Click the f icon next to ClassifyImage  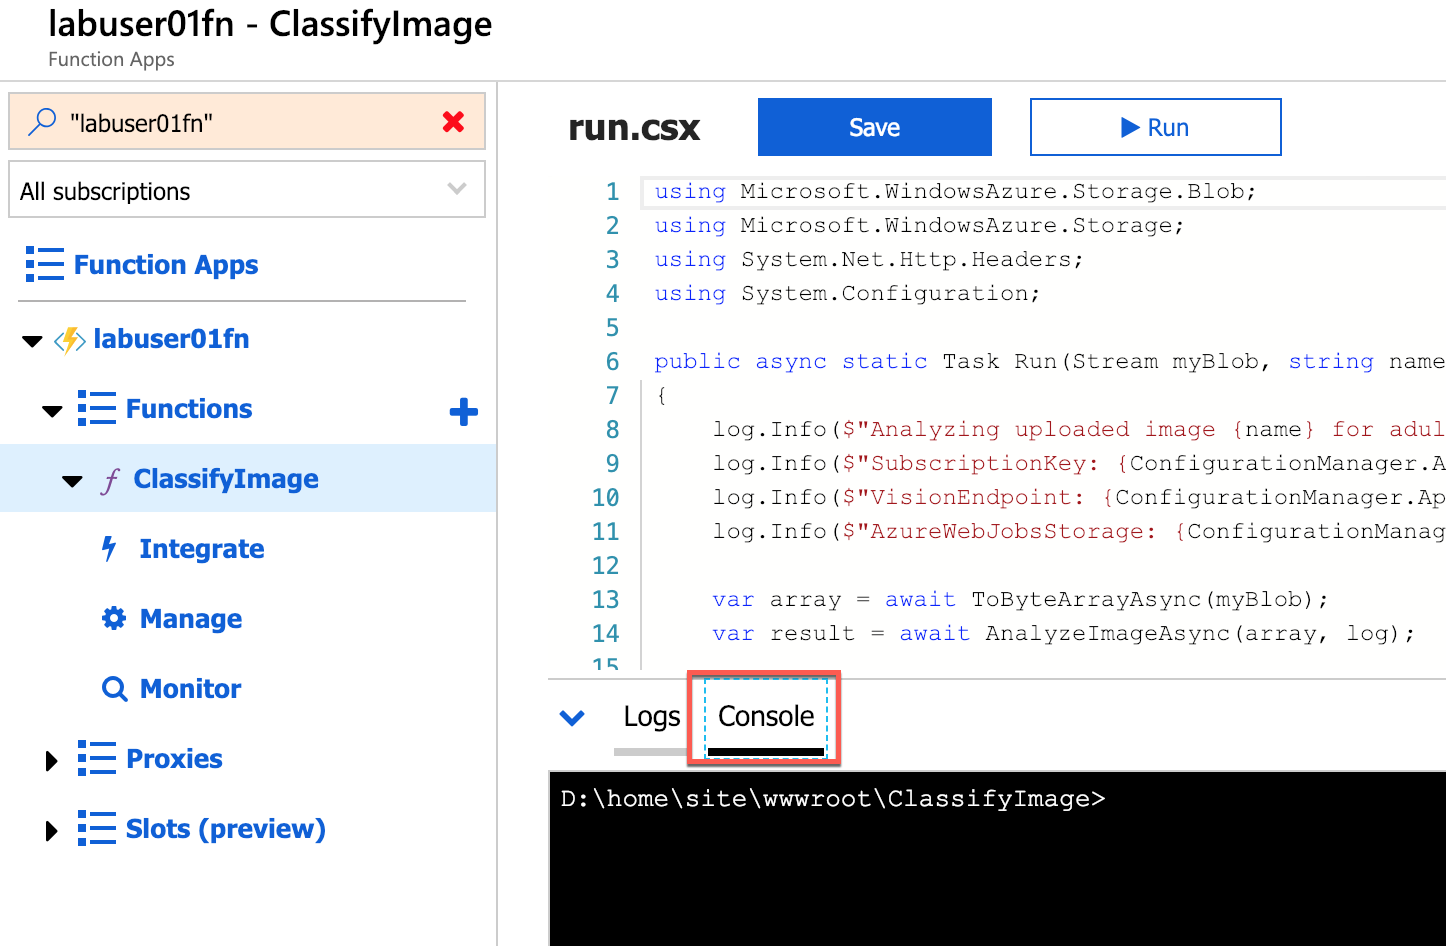[110, 481]
